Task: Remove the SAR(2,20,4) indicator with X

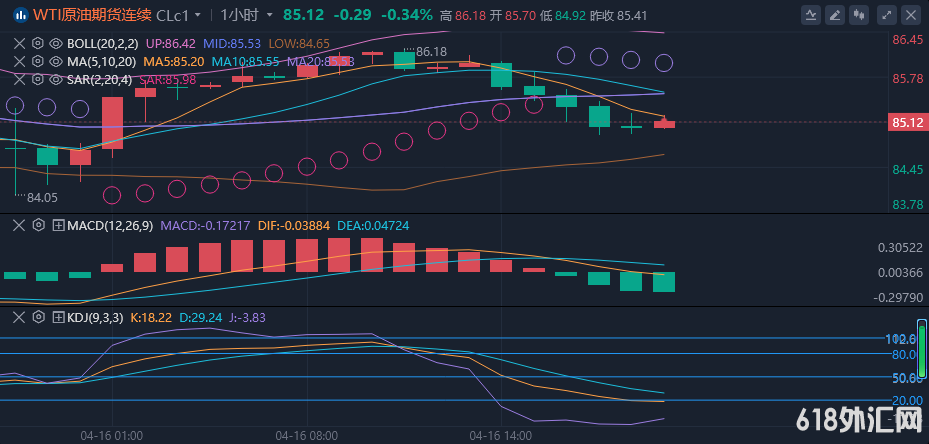Action: coord(19,78)
